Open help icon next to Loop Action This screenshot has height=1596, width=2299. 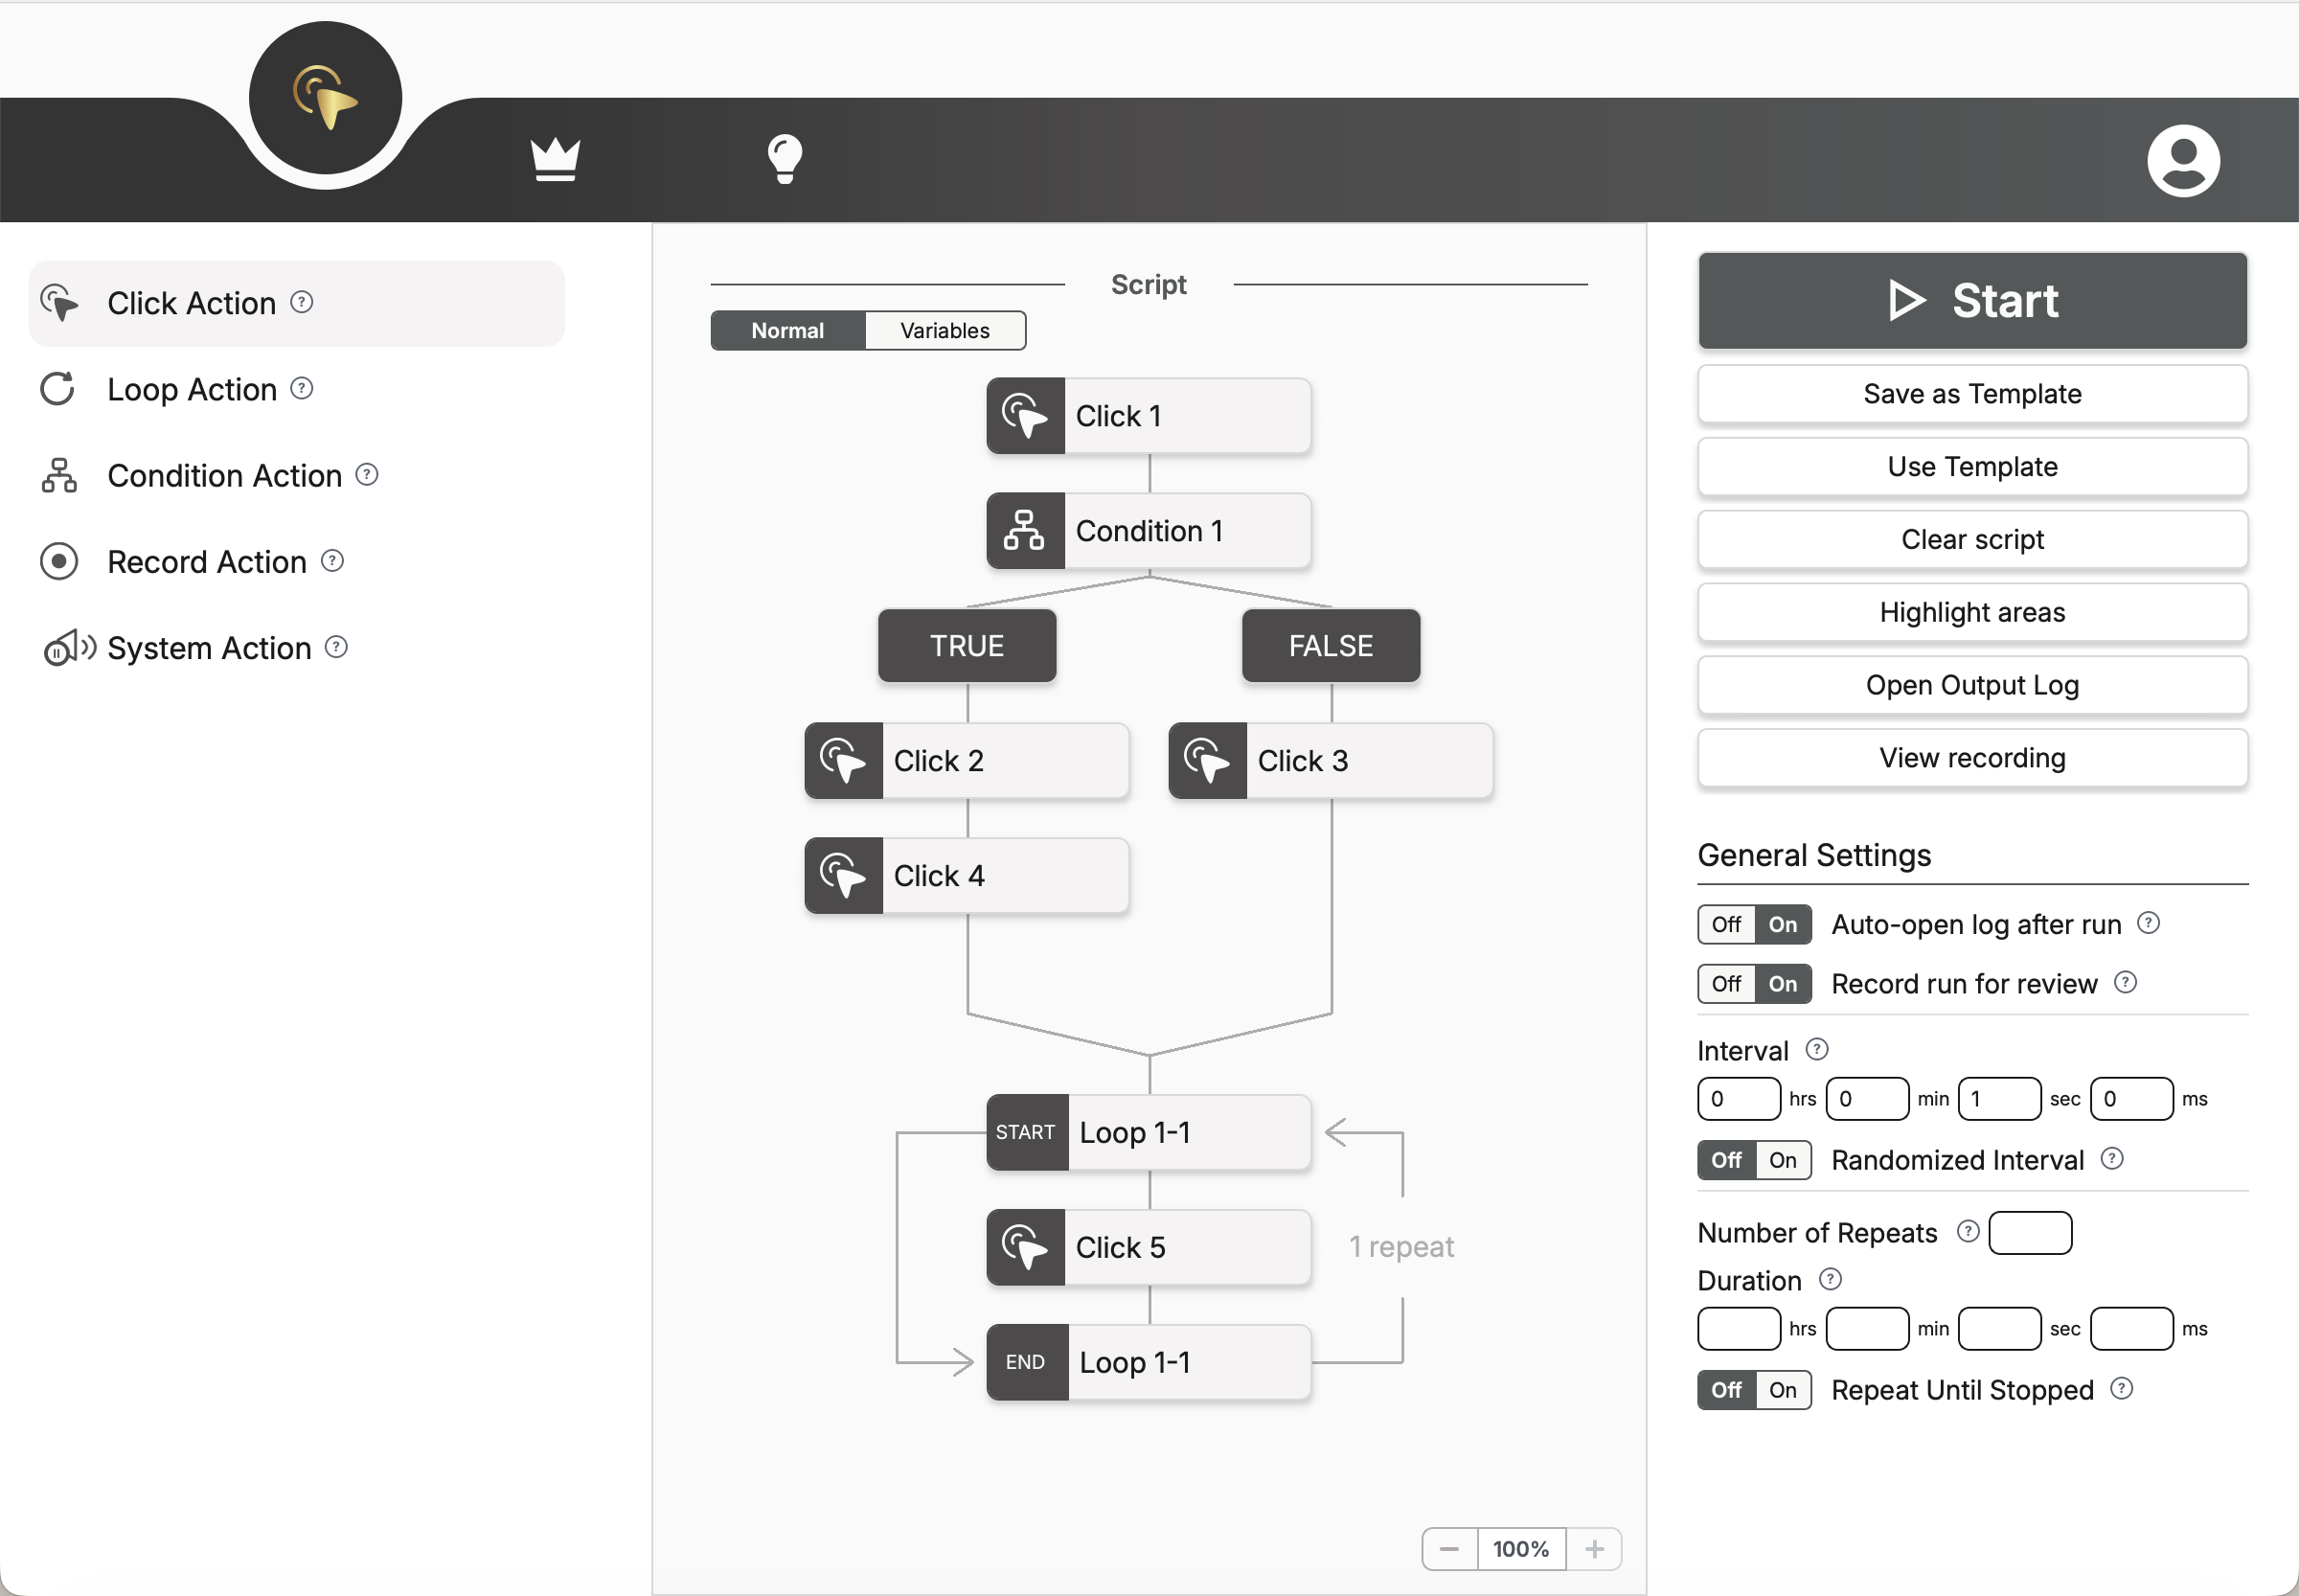click(302, 388)
